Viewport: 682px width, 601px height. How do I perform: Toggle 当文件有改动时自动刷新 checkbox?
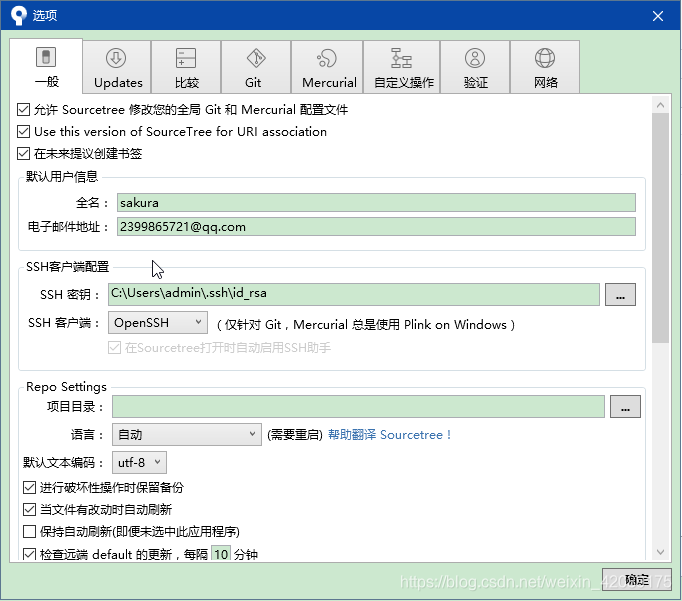(30, 509)
